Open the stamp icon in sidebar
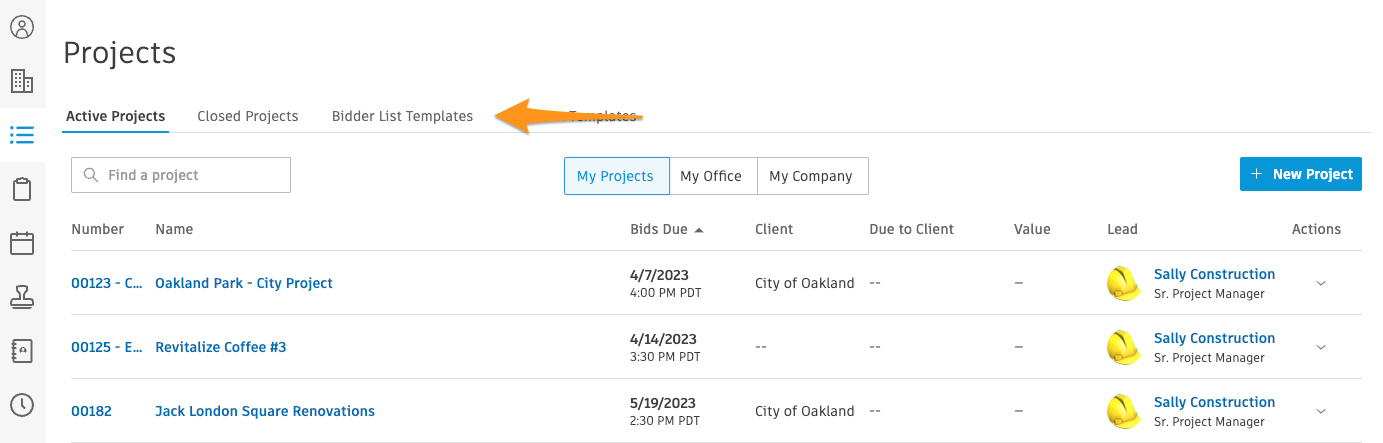The image size is (1383, 443). (x=22, y=297)
